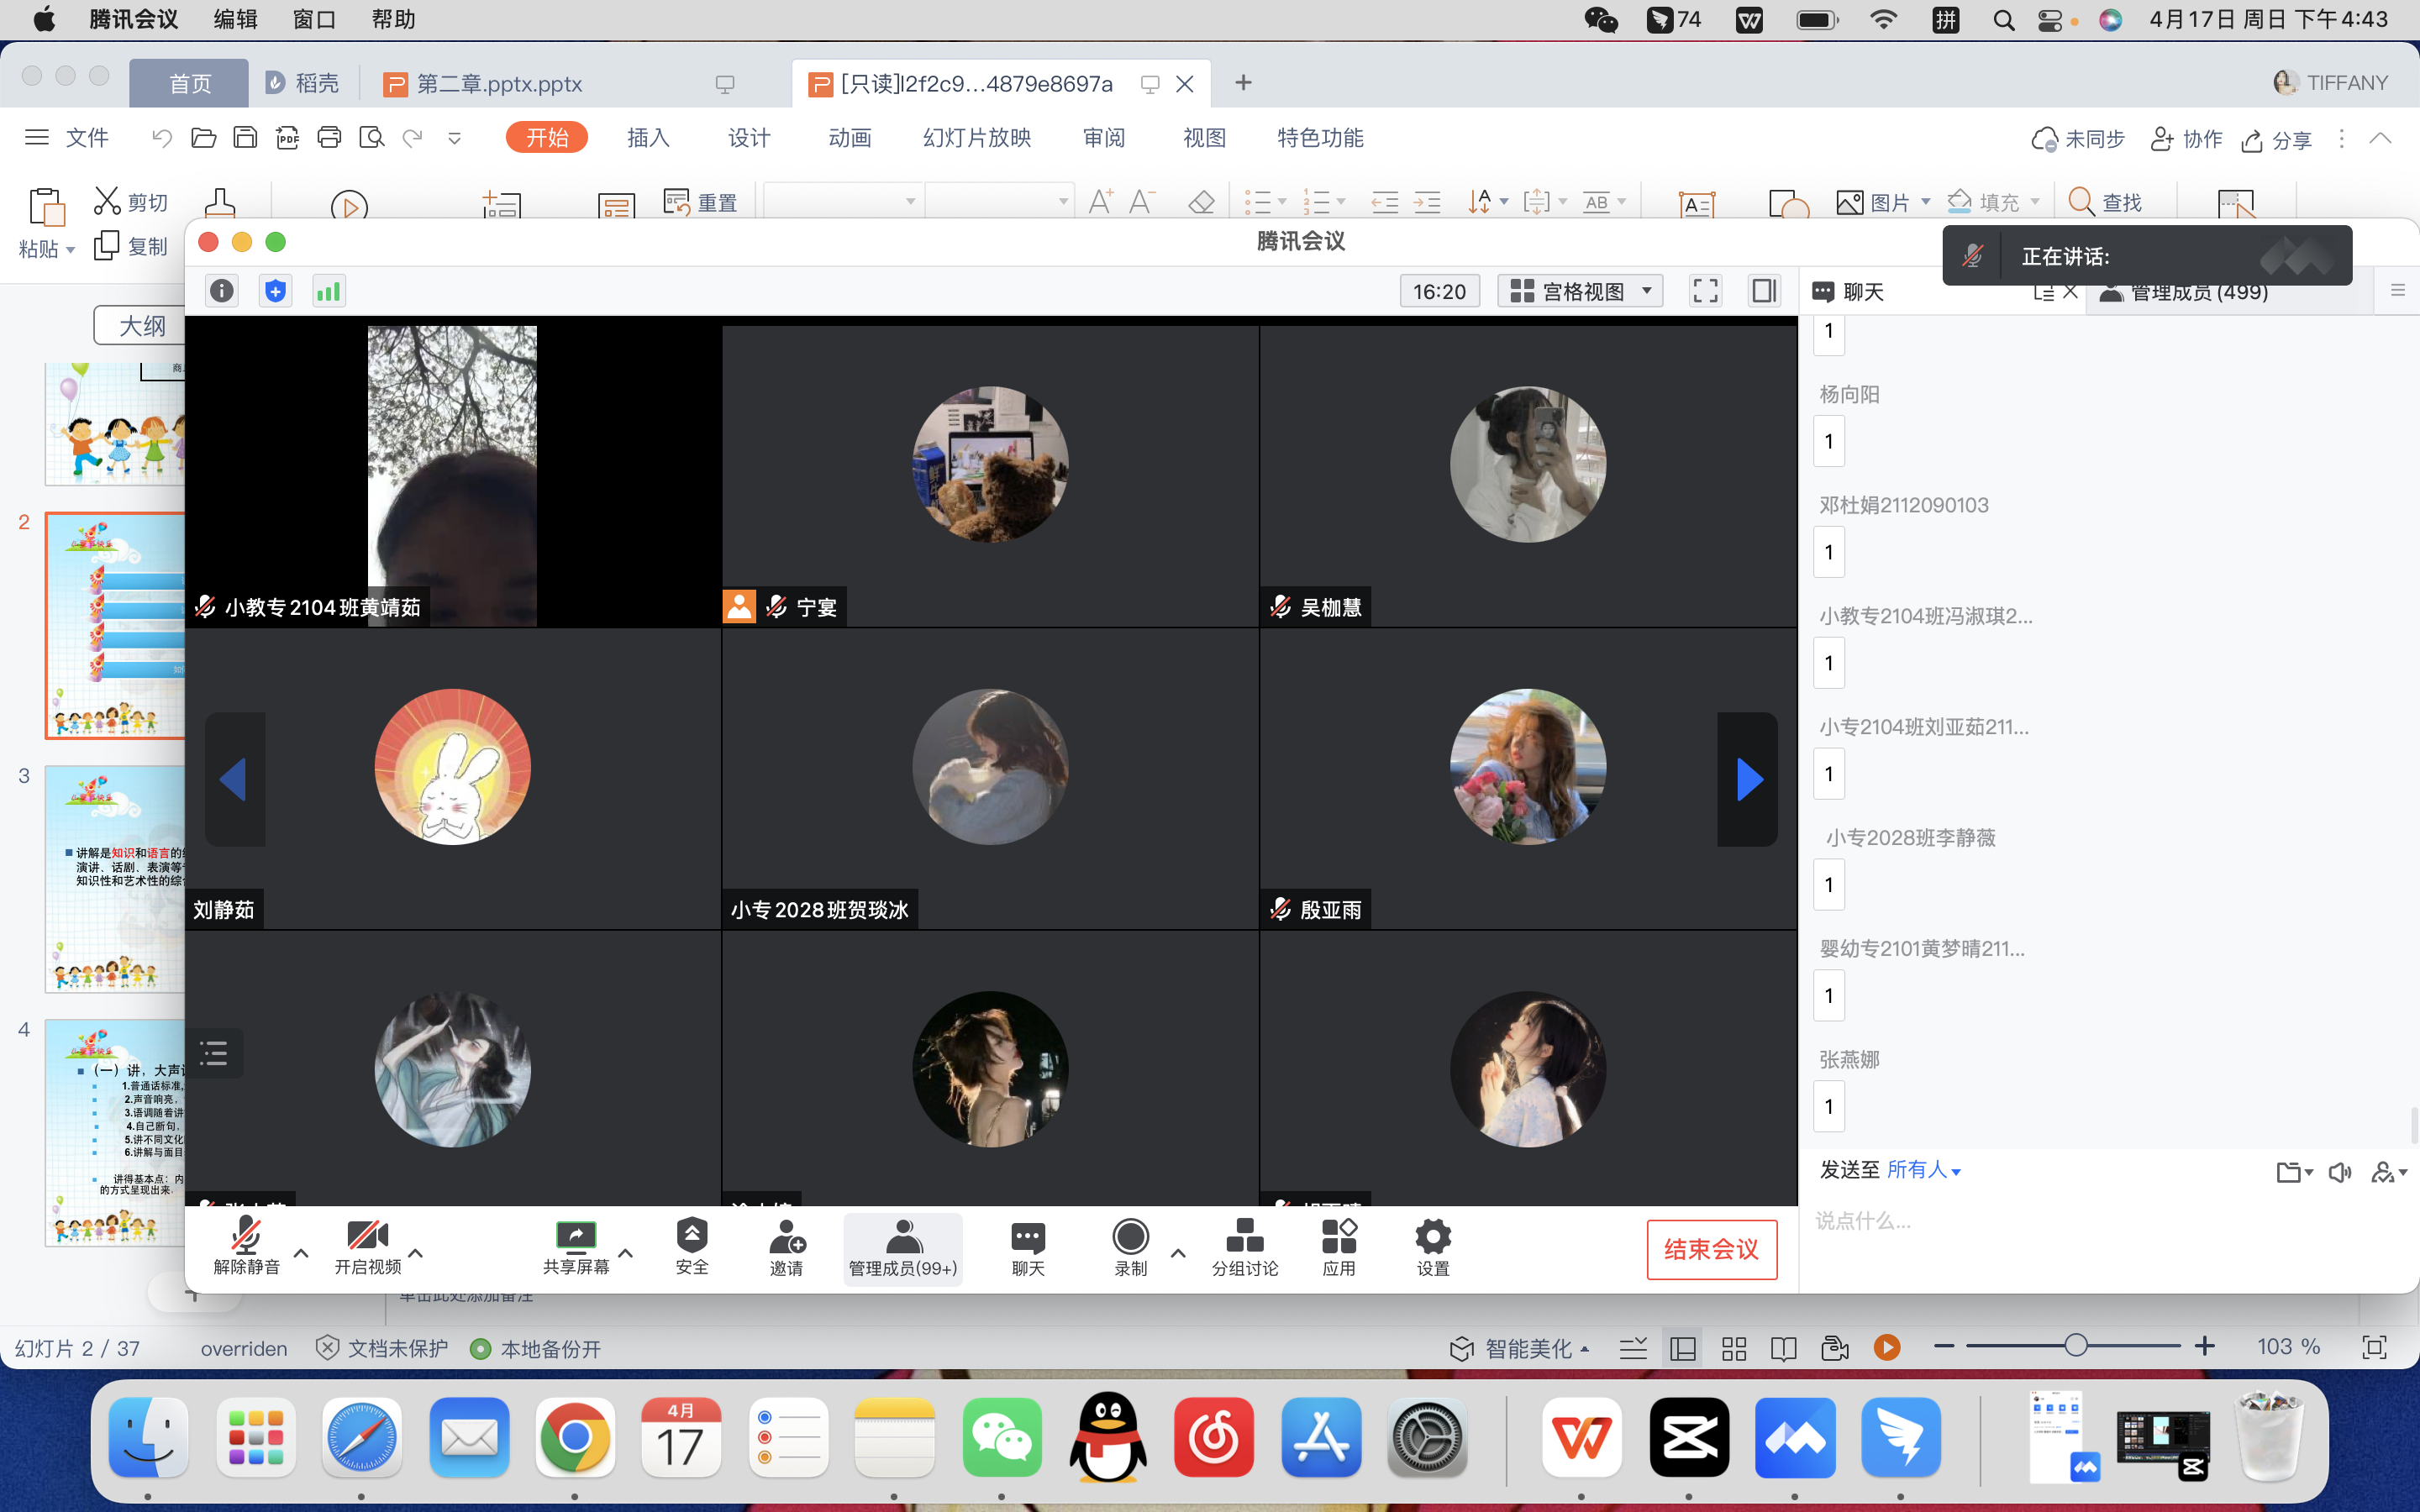Screen dimensions: 2420x1512
Task: Close the 聊天 chat panel
Action: (x=2070, y=291)
